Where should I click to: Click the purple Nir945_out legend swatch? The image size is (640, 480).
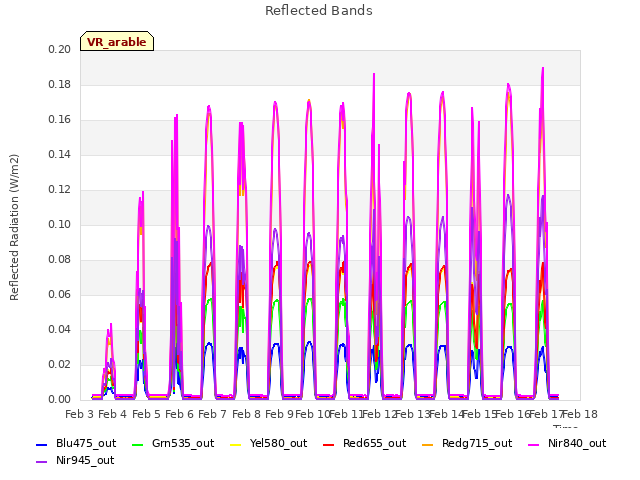tap(42, 462)
